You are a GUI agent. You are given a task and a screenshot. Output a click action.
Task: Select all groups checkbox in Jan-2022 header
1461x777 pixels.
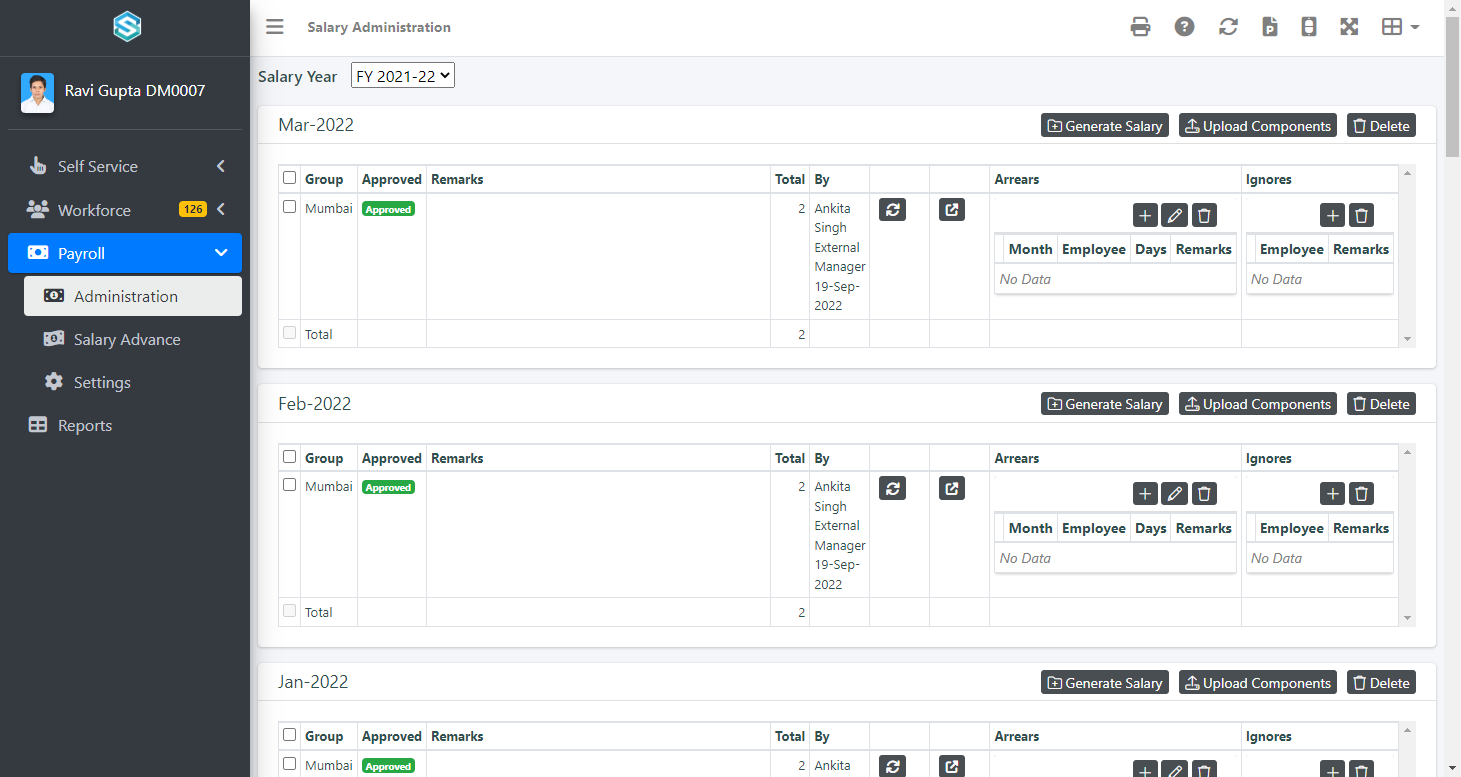290,735
